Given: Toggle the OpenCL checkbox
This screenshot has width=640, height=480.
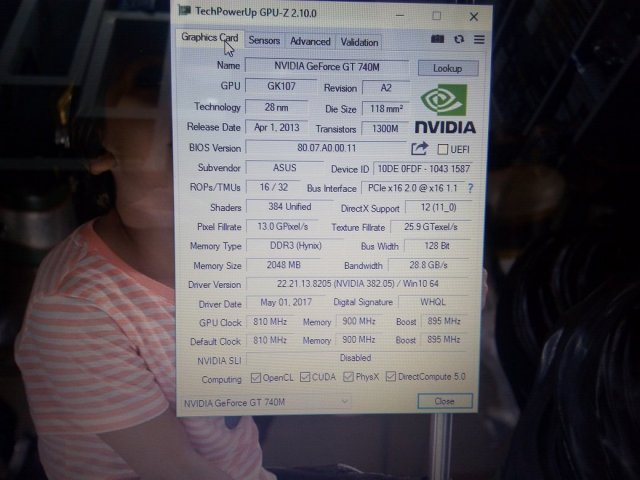Looking at the screenshot, I should (255, 378).
